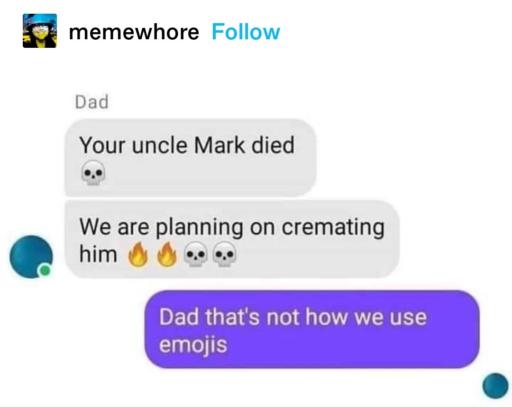The image size is (512, 407).
Task: Click the word 'emojis' in the purple reply
Action: pyautogui.click(x=193, y=345)
